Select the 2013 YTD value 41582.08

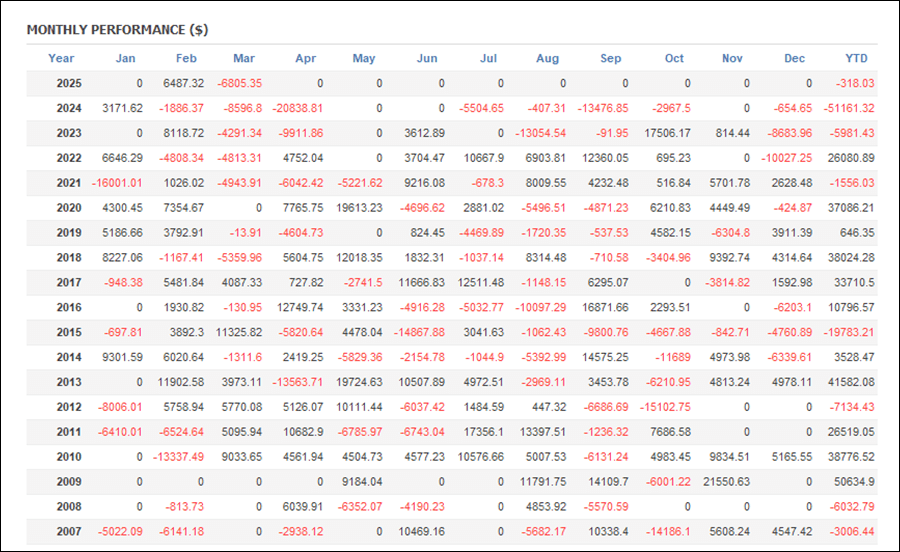[851, 382]
